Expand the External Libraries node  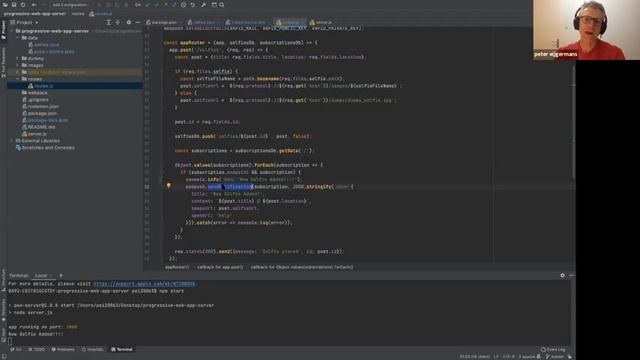pos(12,141)
